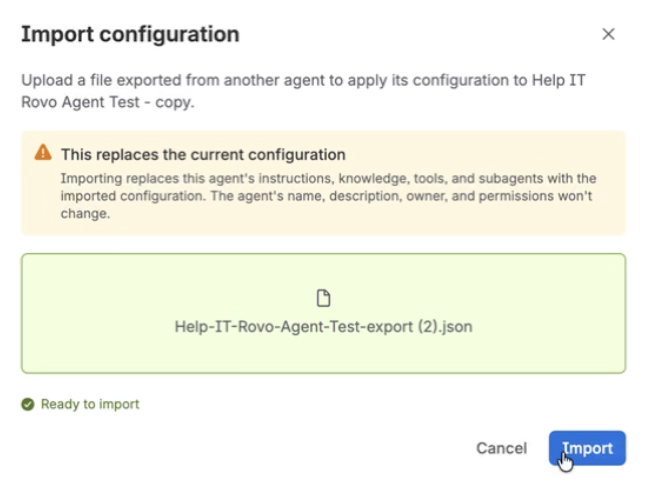
Task: Click the "Upload a file exported" description text
Action: [303, 91]
